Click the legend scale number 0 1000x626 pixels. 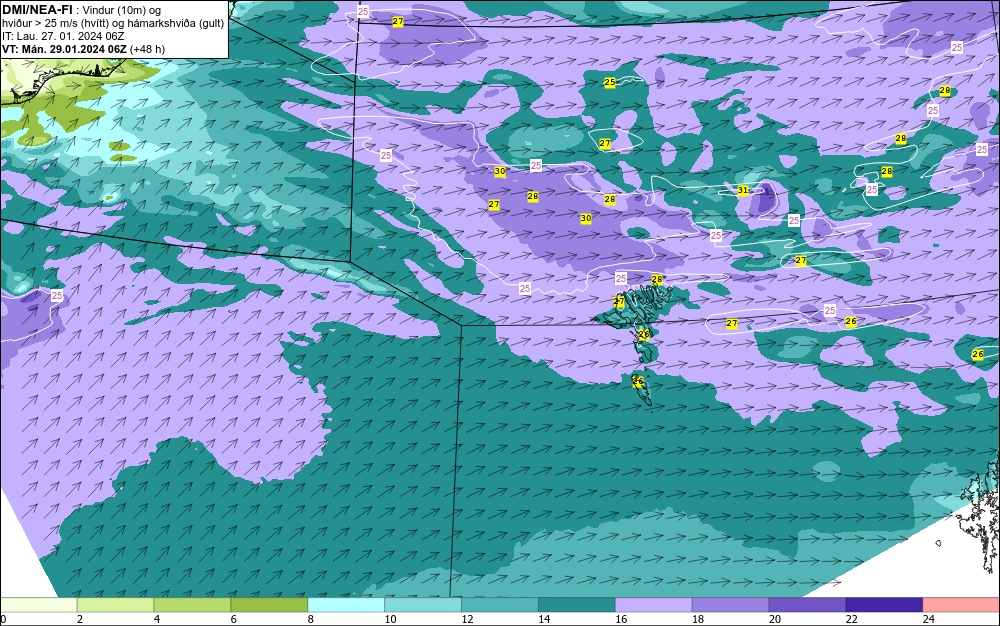[3, 619]
